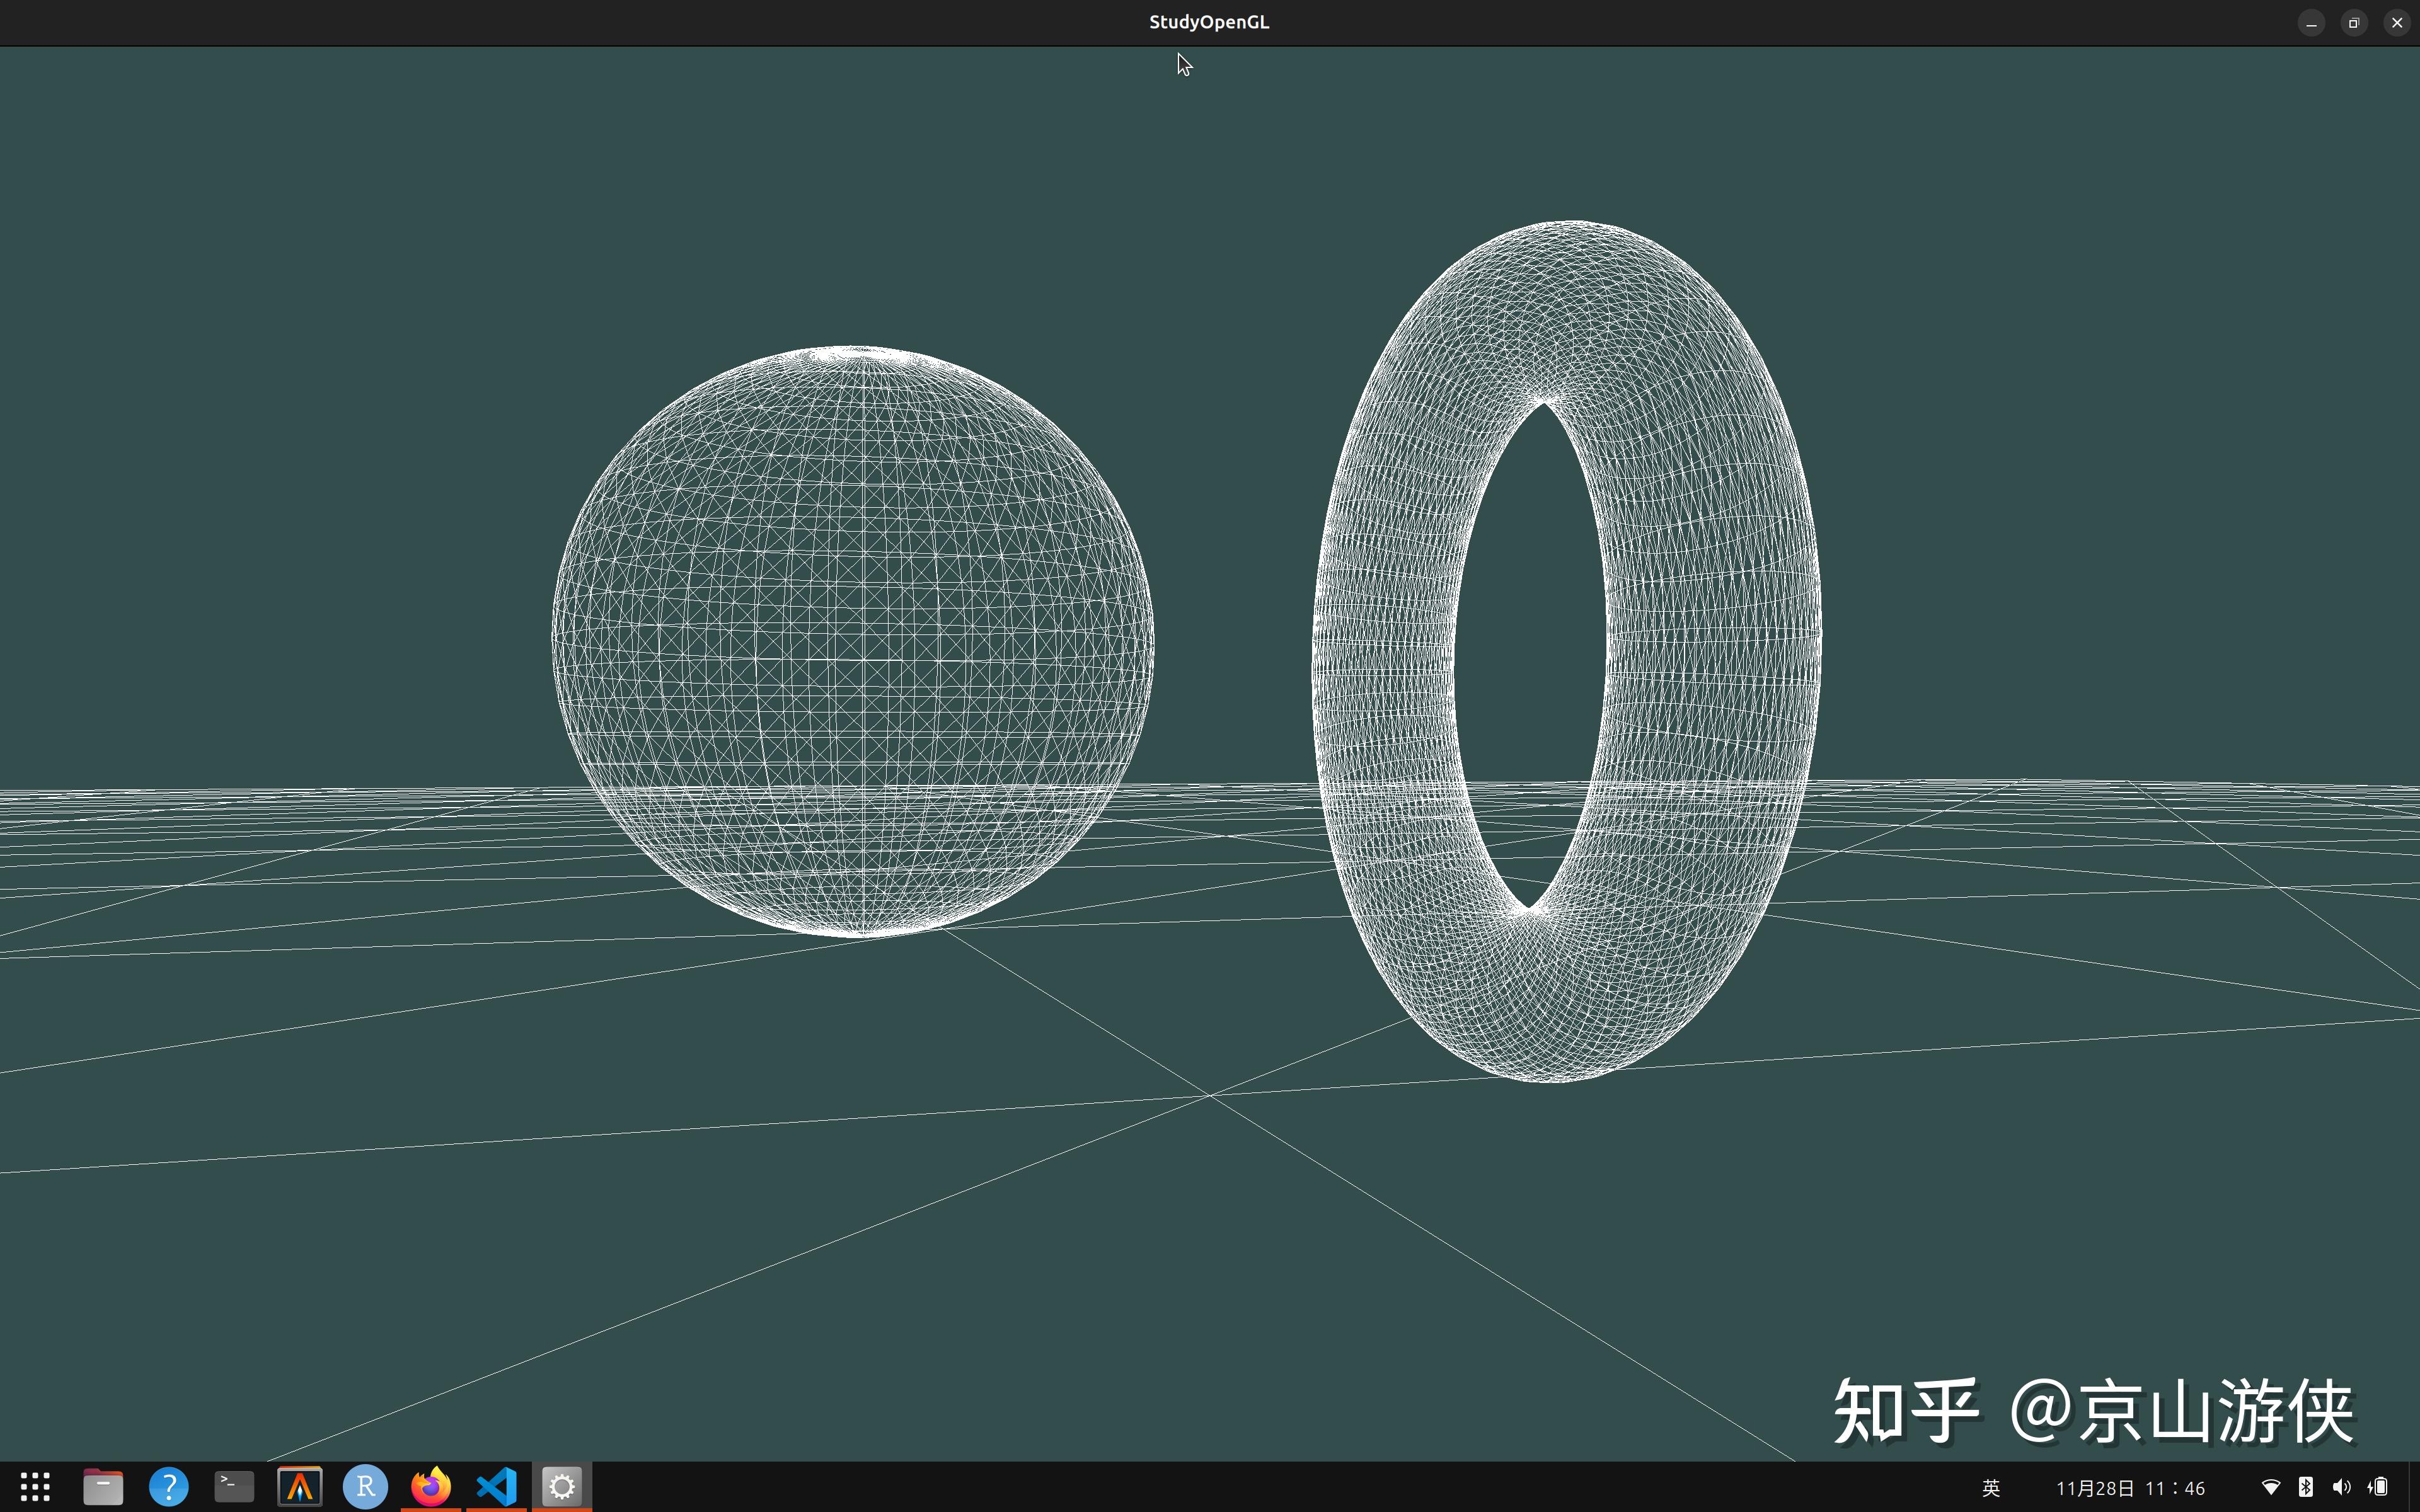This screenshot has width=2420, height=1512.
Task: Launch the R application from the taskbar
Action: pos(364,1487)
